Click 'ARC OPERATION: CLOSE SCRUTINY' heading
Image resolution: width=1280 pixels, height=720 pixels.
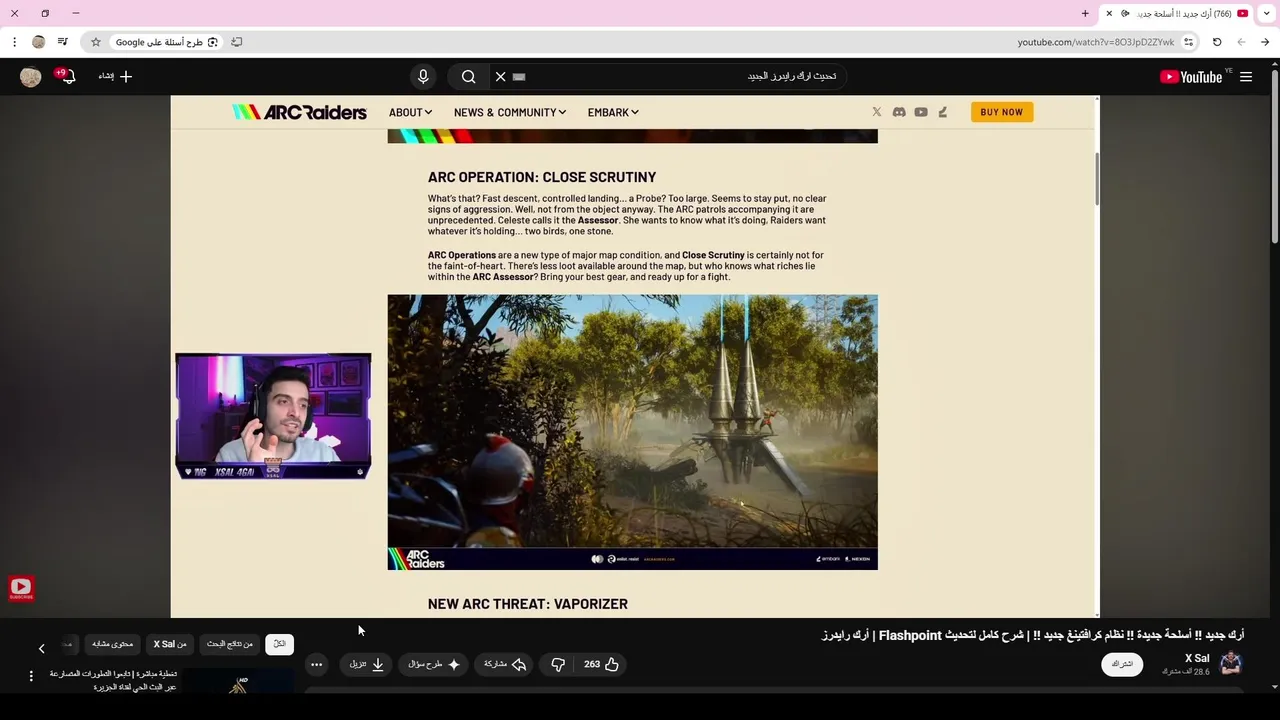(x=542, y=177)
